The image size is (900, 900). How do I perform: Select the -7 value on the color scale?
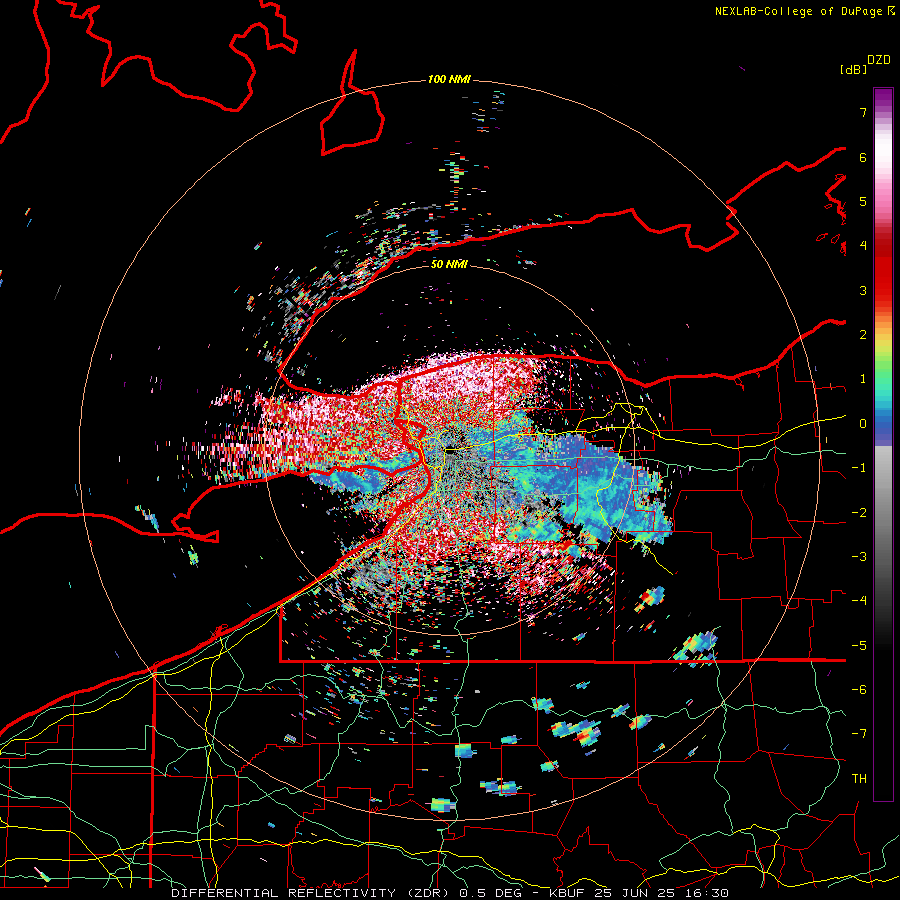[x=859, y=734]
